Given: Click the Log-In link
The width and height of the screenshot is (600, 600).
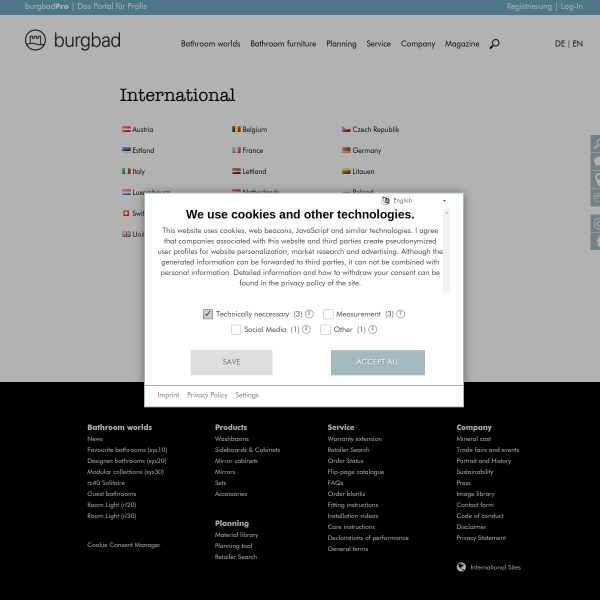Looking at the screenshot, I should pyautogui.click(x=572, y=7).
